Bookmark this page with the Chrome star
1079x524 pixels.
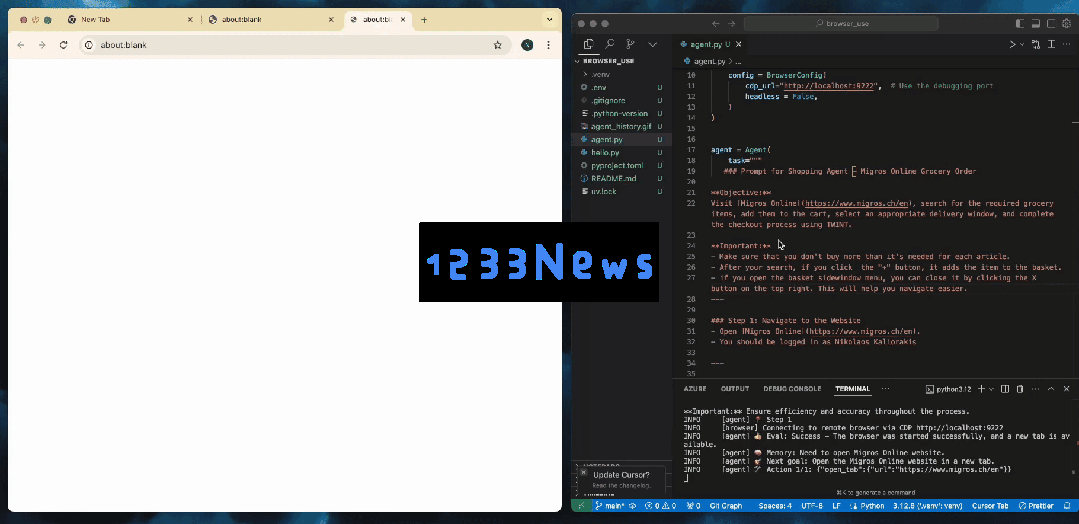(x=498, y=45)
